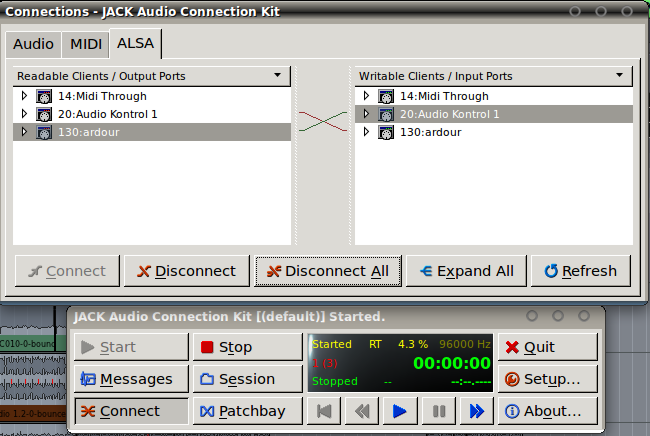Open Writable Clients / Input Ports dropdown

pyautogui.click(x=618, y=76)
